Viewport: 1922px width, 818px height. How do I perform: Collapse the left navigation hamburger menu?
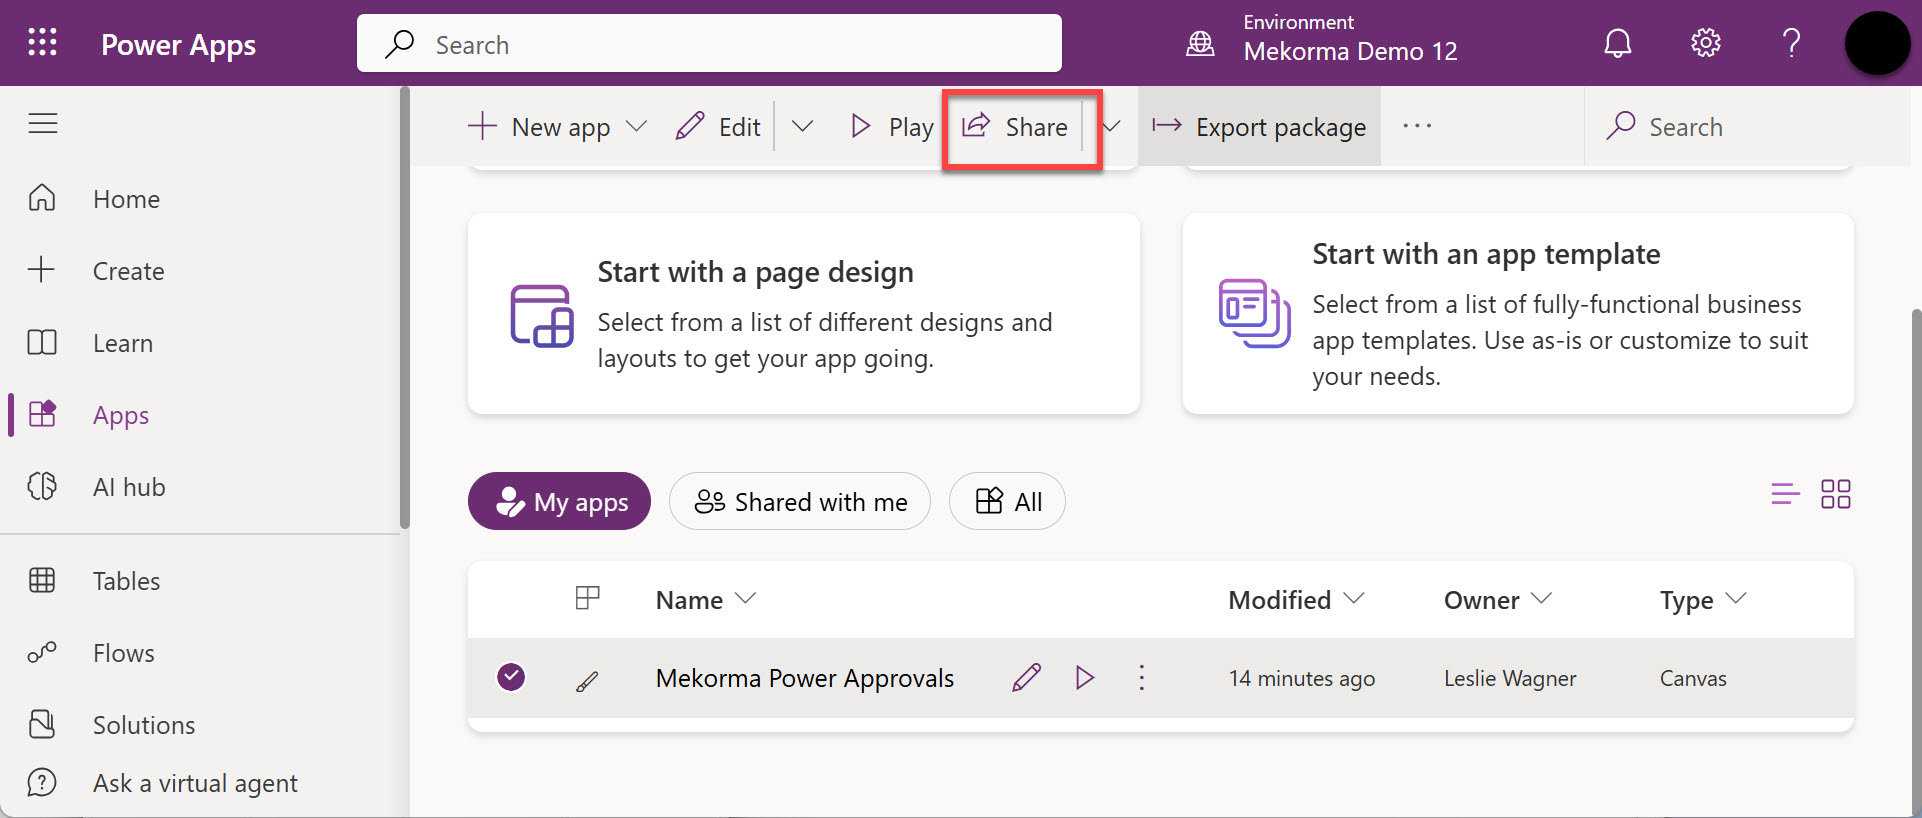(x=43, y=124)
